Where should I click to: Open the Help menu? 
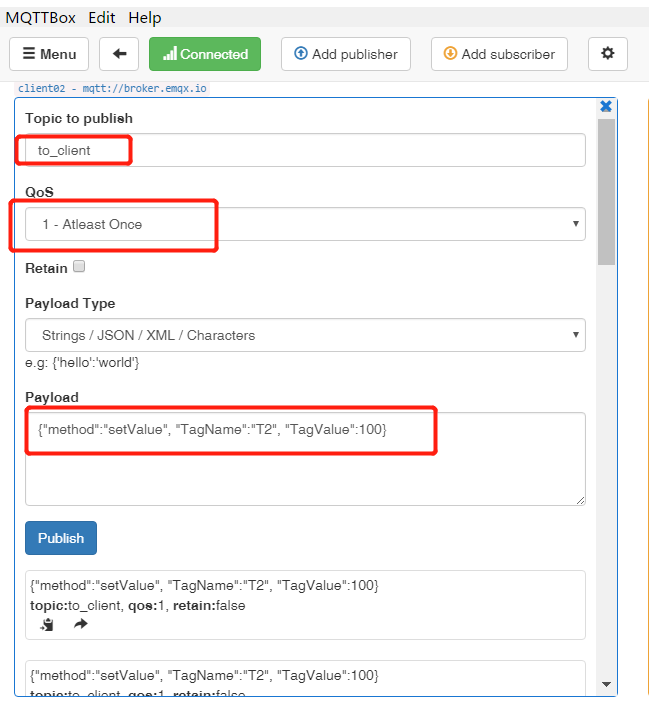145,17
